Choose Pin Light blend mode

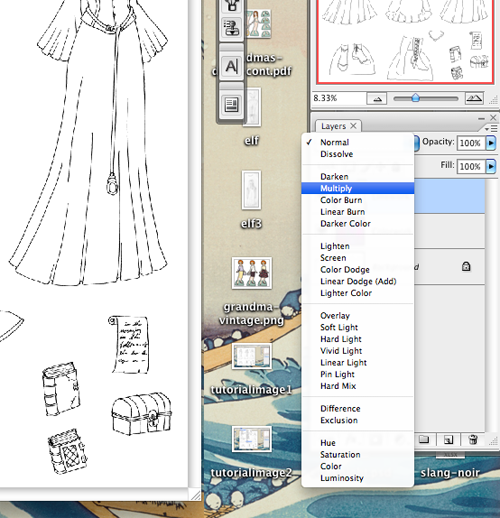click(x=357, y=374)
